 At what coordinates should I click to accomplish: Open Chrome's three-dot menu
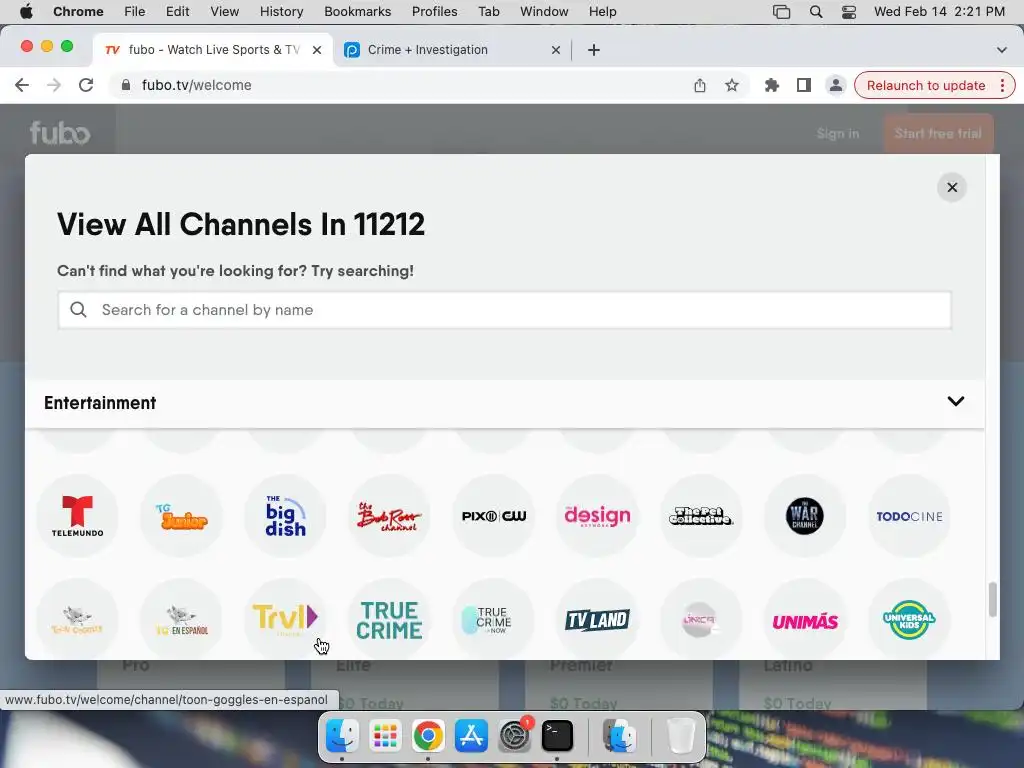(x=1002, y=86)
